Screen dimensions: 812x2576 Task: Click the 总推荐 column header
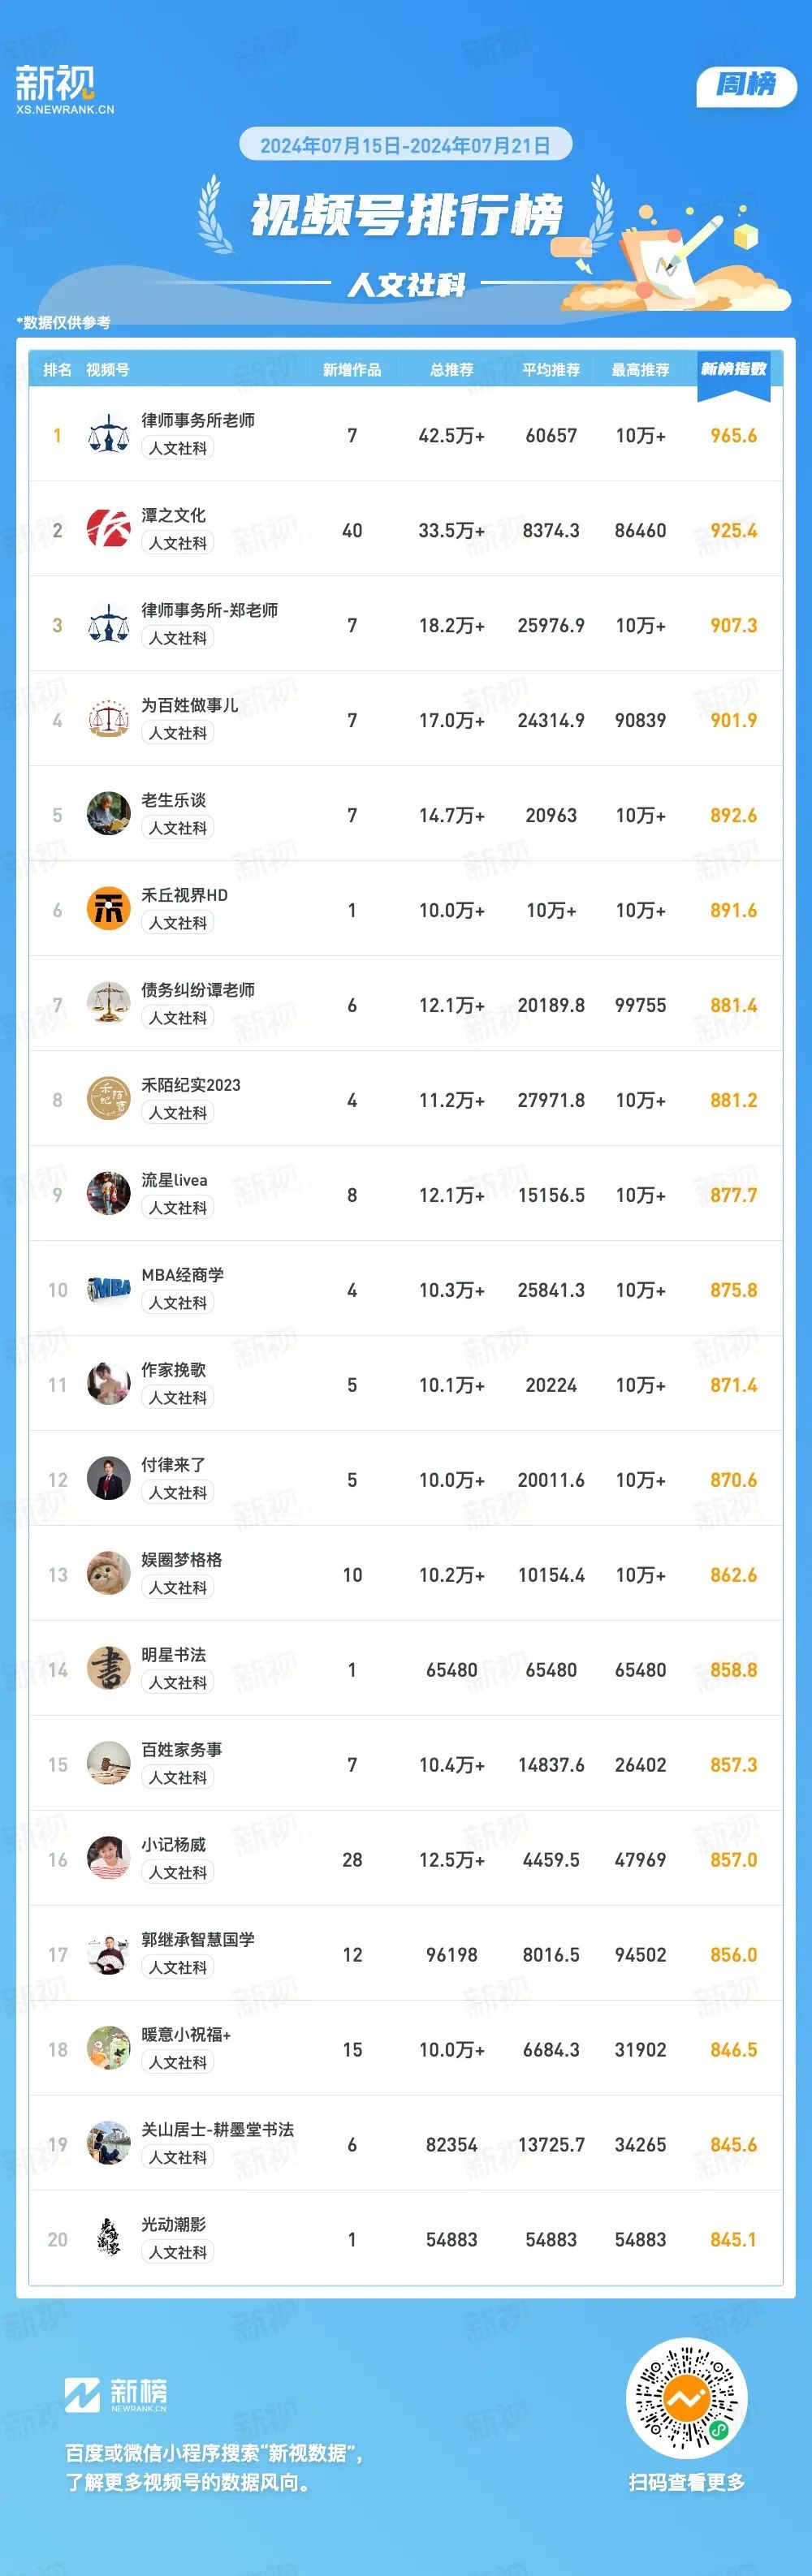[x=452, y=370]
